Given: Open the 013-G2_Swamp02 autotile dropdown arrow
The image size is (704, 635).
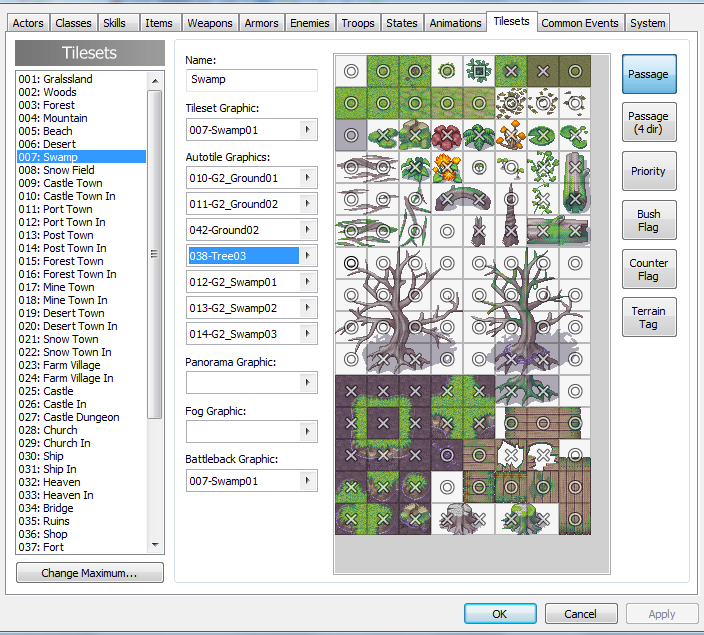Looking at the screenshot, I should pos(308,308).
